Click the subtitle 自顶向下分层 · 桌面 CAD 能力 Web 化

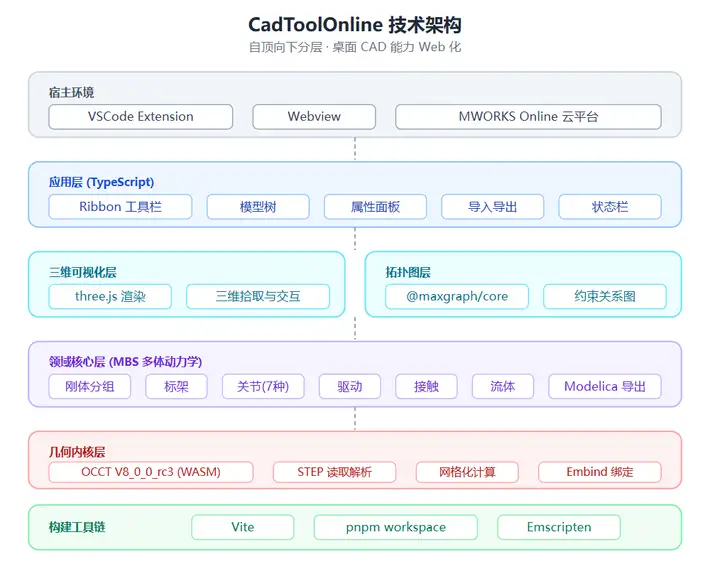pos(355,47)
